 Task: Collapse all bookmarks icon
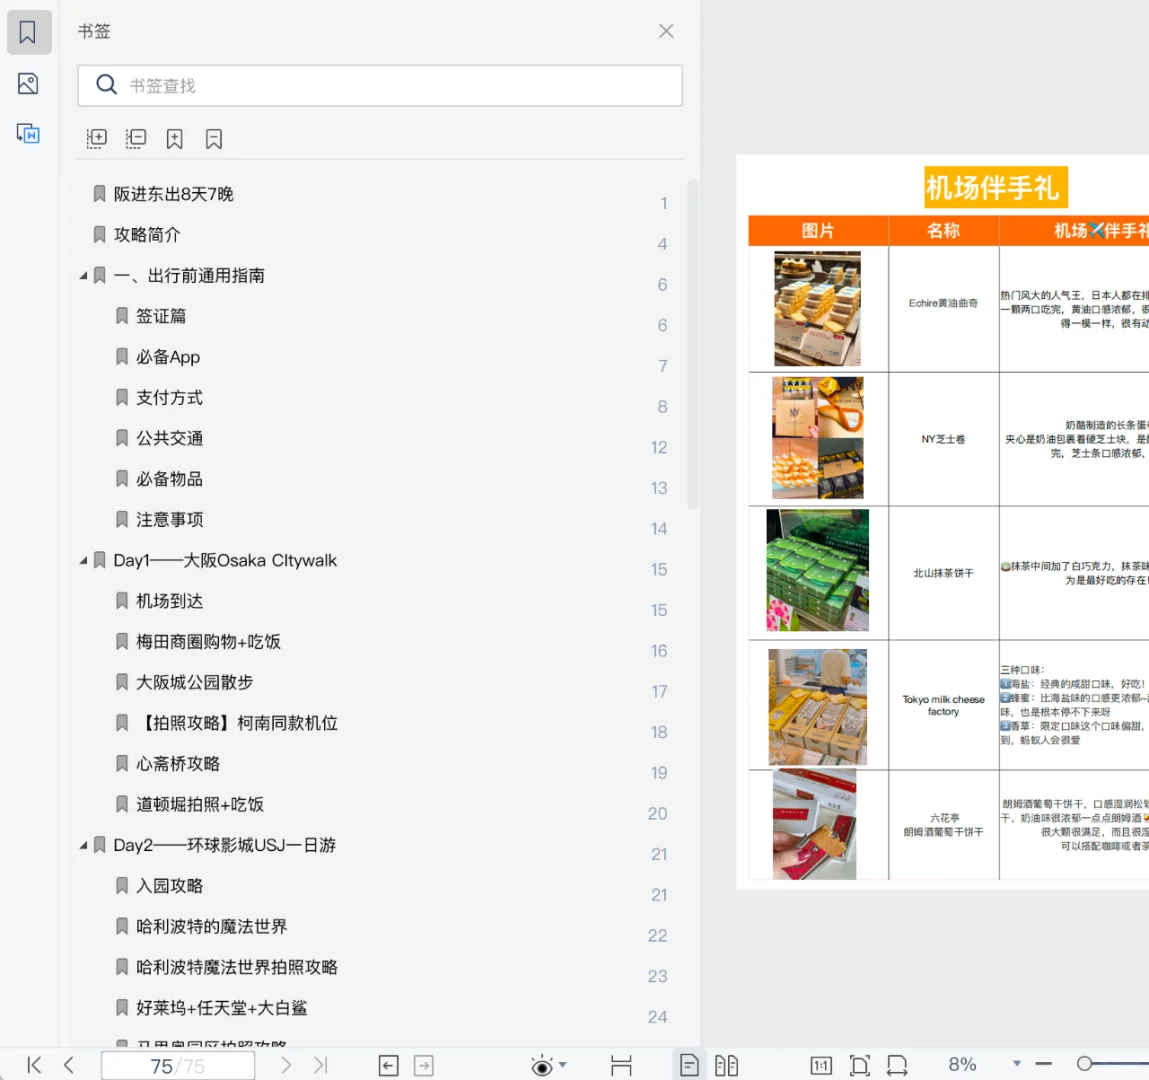(136, 138)
